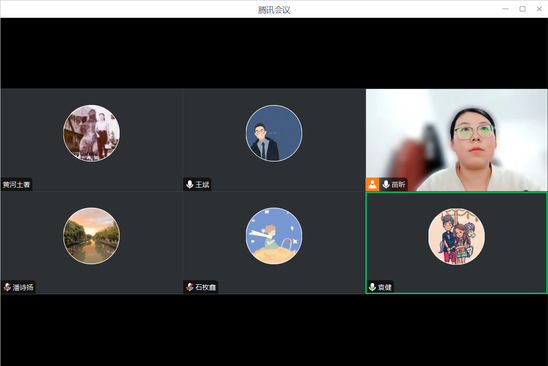Select the cartoon man avatar of 王斌
548x366 pixels.
274,133
